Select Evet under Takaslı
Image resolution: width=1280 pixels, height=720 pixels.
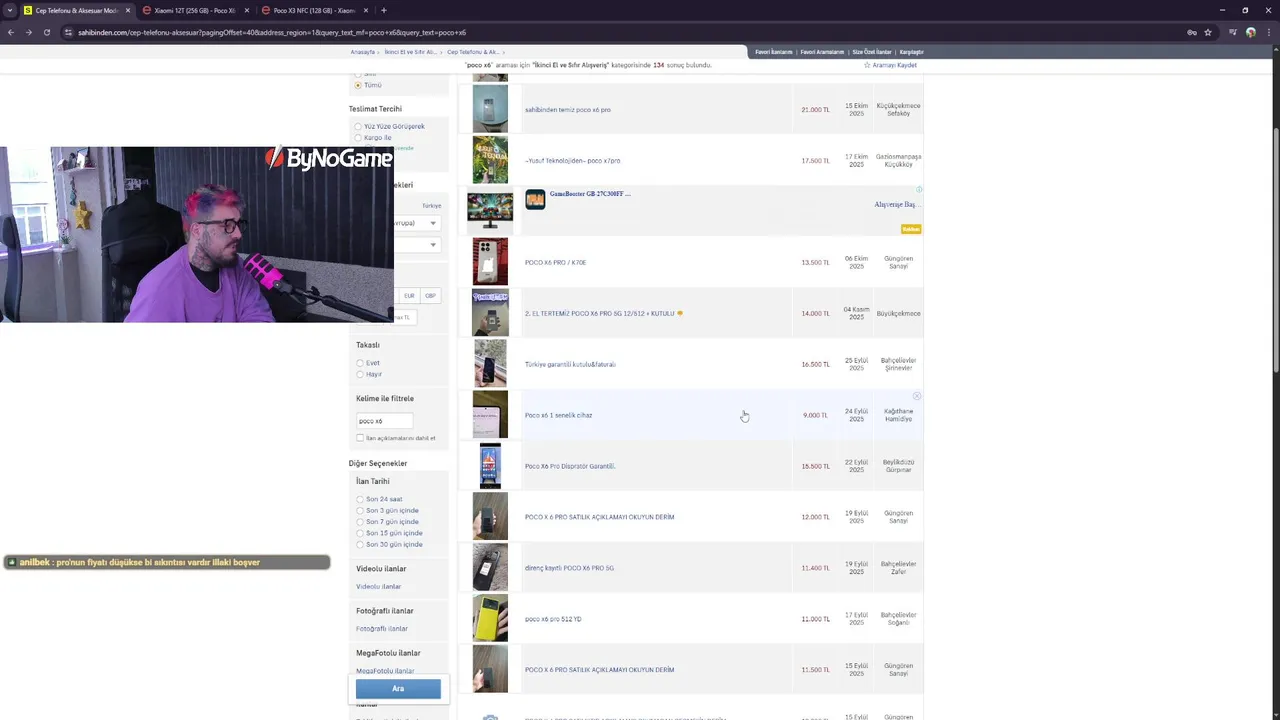pos(360,363)
